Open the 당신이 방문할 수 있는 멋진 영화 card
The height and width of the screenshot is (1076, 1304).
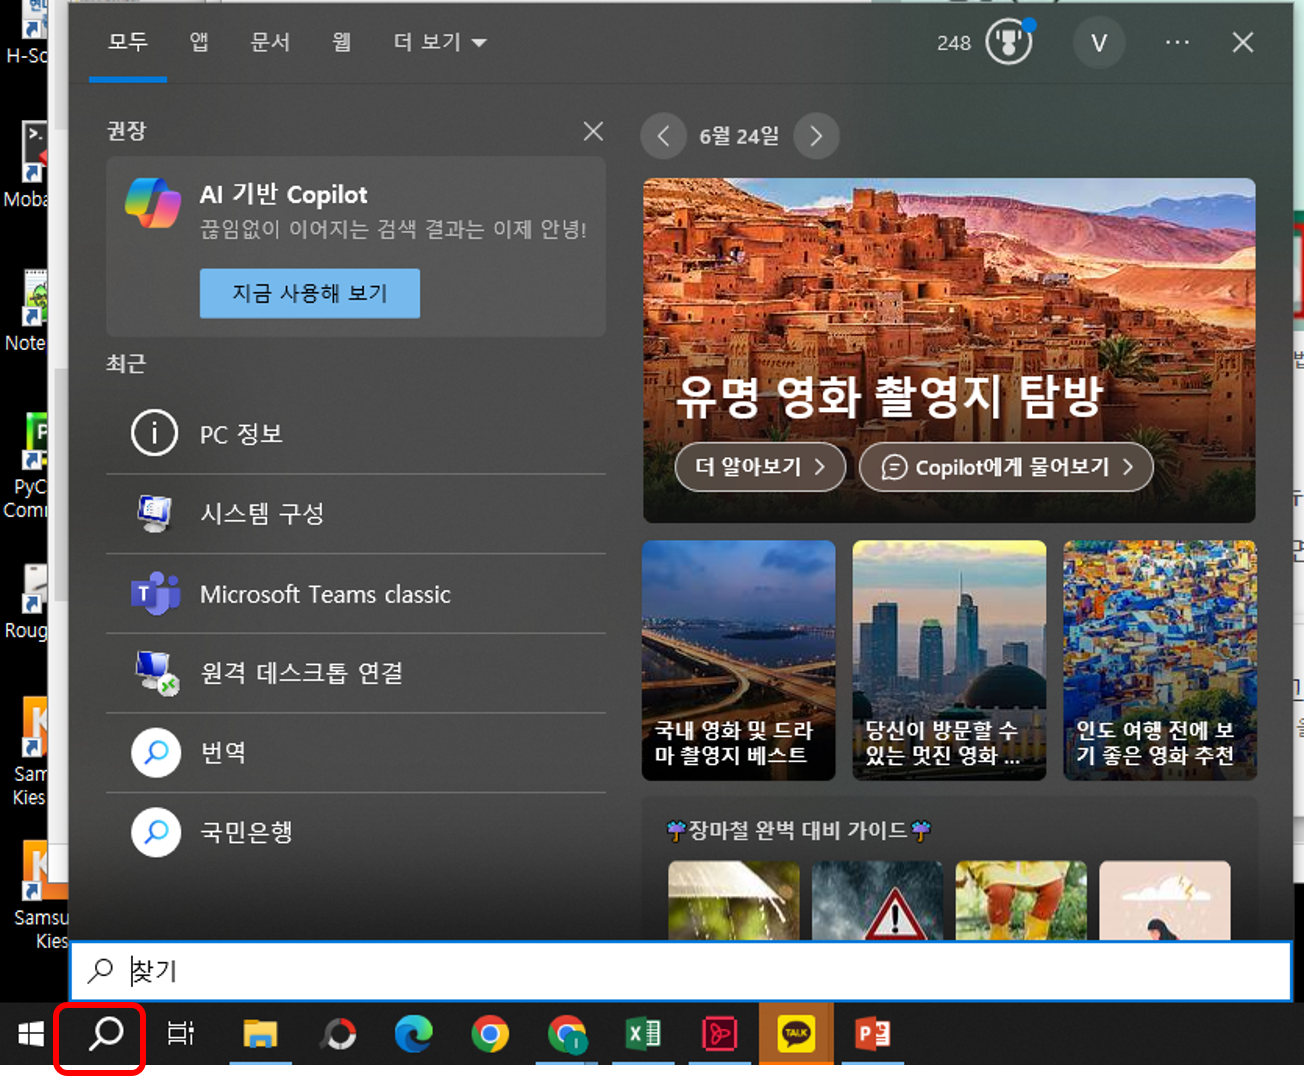click(949, 660)
